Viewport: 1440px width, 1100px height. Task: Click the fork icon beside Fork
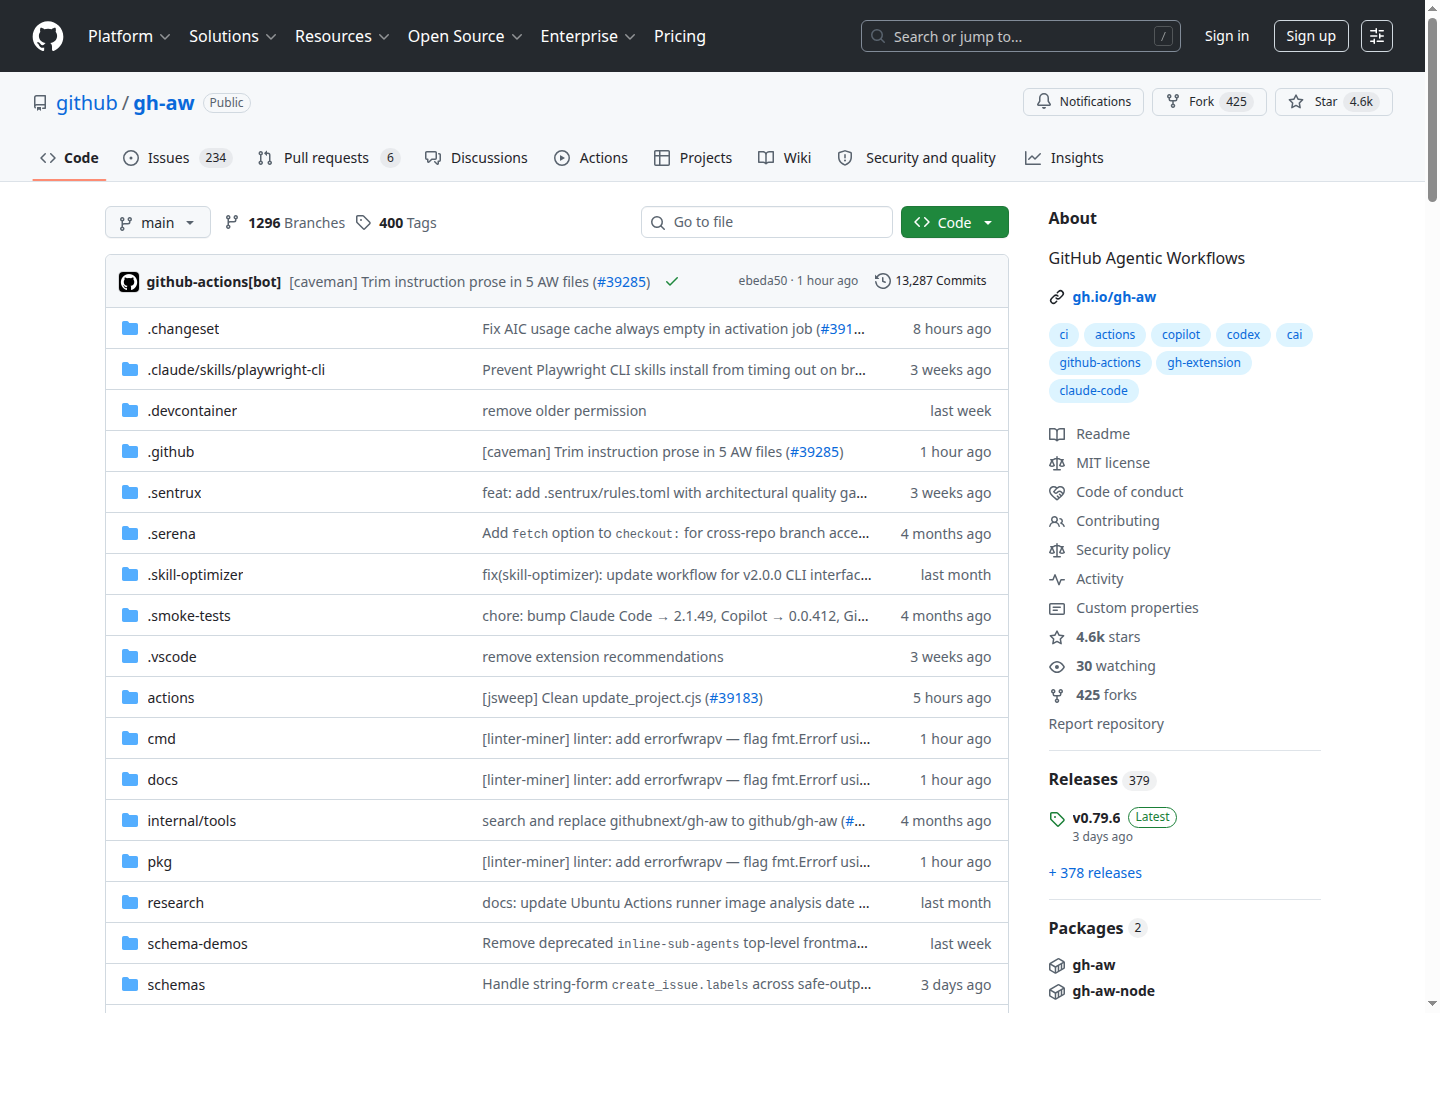coord(1173,102)
